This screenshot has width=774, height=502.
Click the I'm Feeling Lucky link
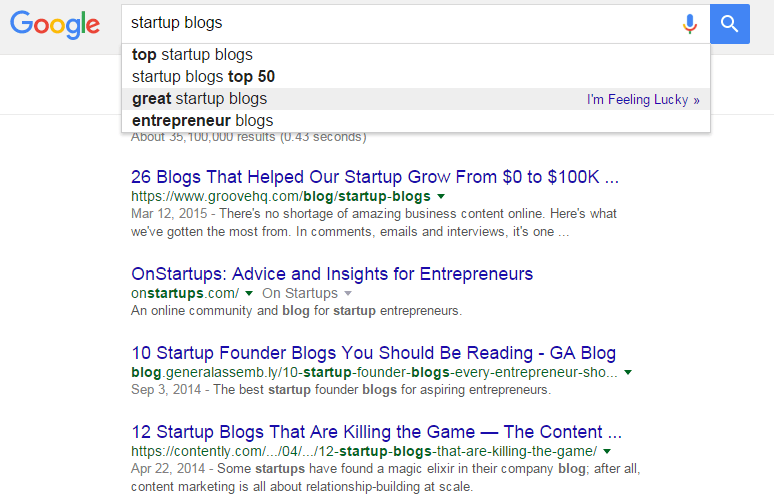point(643,100)
